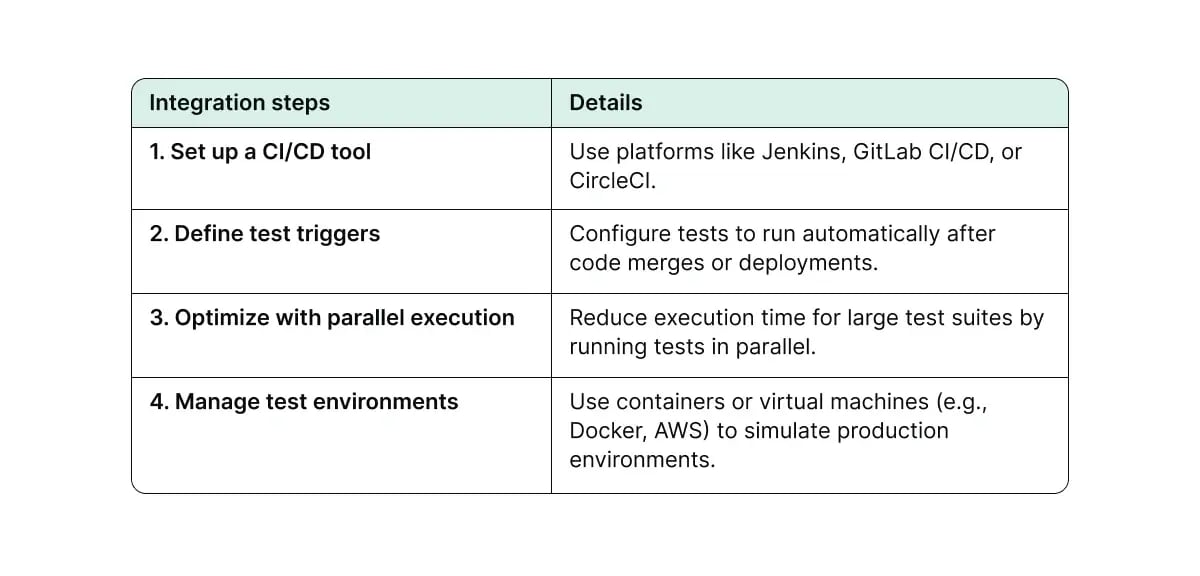Click the number "1." in the first step
The height and width of the screenshot is (576, 1200).
pyautogui.click(x=157, y=152)
